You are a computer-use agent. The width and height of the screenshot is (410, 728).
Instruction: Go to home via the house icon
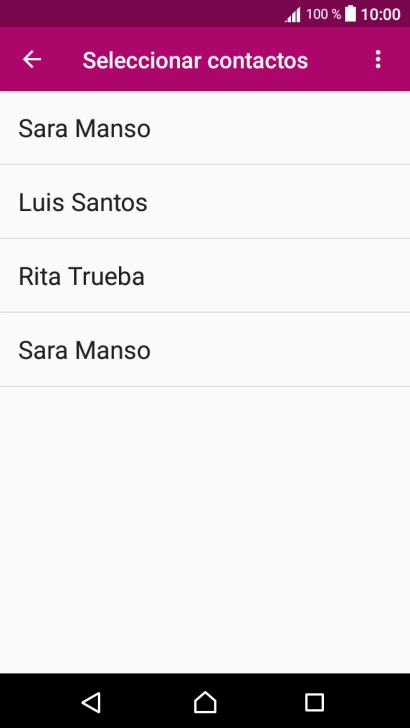pyautogui.click(x=205, y=702)
